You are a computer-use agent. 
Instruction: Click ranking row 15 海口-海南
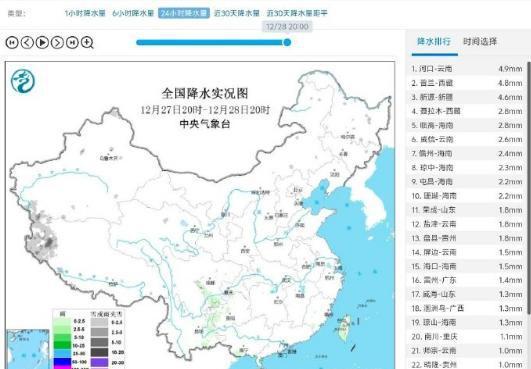[x=467, y=266]
